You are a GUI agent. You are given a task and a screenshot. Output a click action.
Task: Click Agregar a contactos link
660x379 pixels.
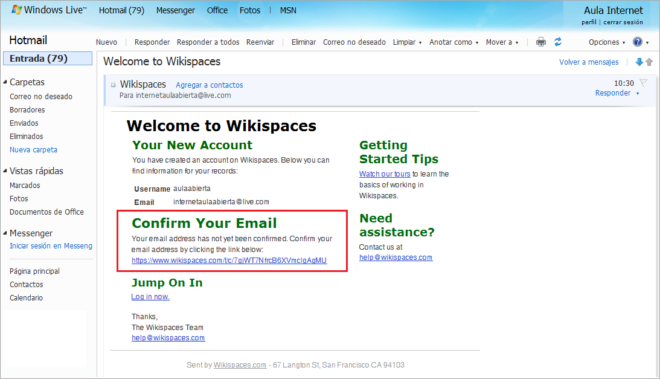(x=209, y=85)
